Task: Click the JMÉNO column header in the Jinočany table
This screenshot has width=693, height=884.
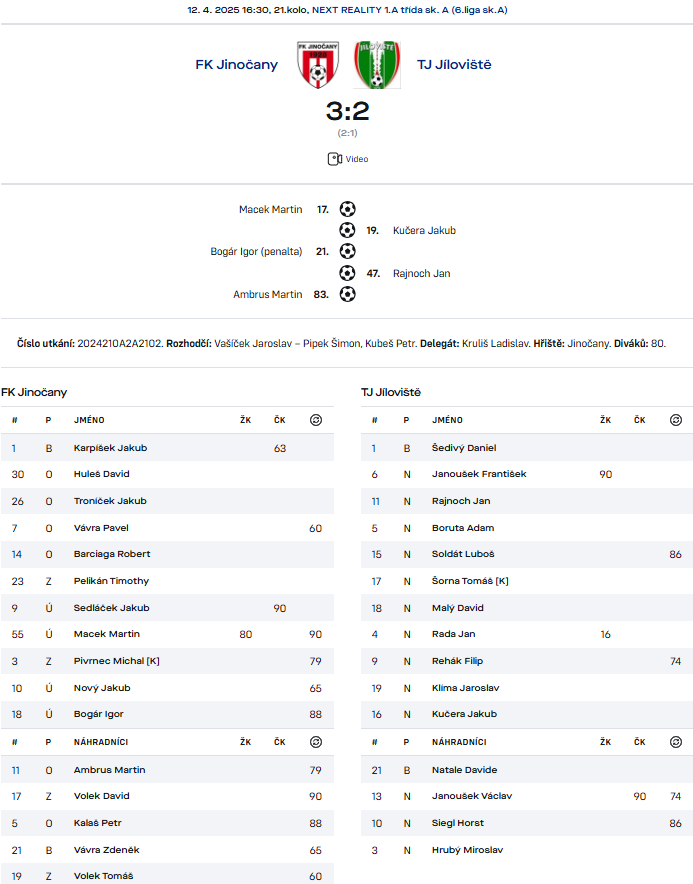Action: tap(89, 420)
